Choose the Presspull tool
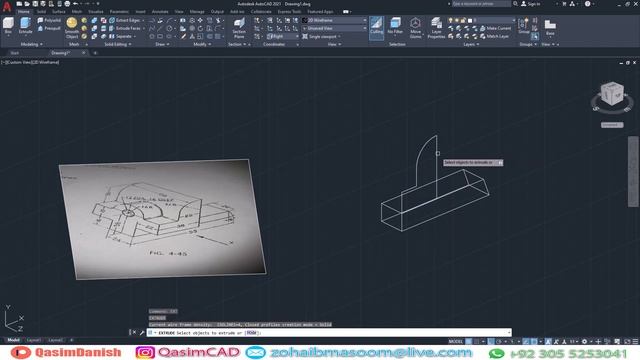640x360 pixels. point(49,28)
